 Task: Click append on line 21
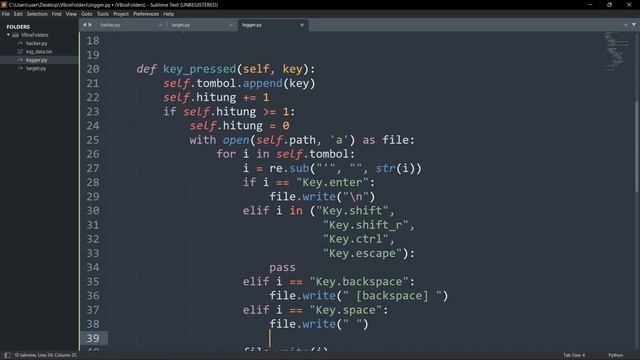click(x=262, y=83)
